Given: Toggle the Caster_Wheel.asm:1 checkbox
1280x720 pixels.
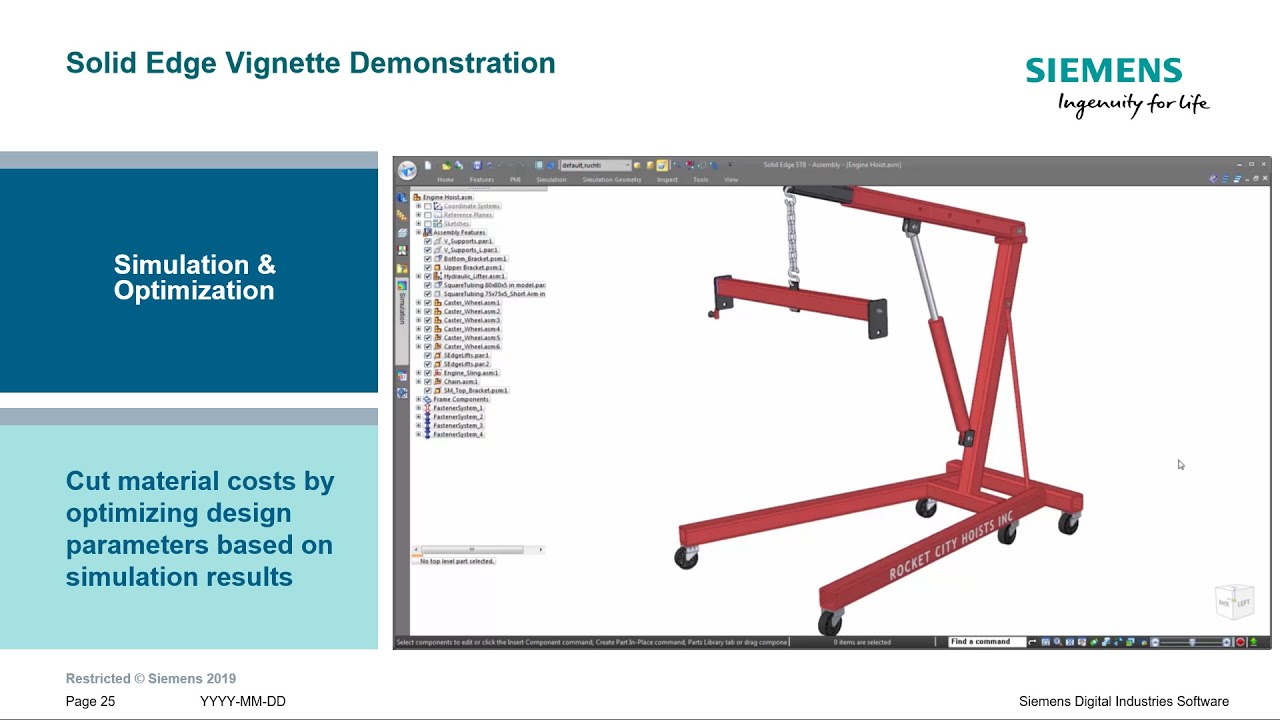Looking at the screenshot, I should click(428, 303).
